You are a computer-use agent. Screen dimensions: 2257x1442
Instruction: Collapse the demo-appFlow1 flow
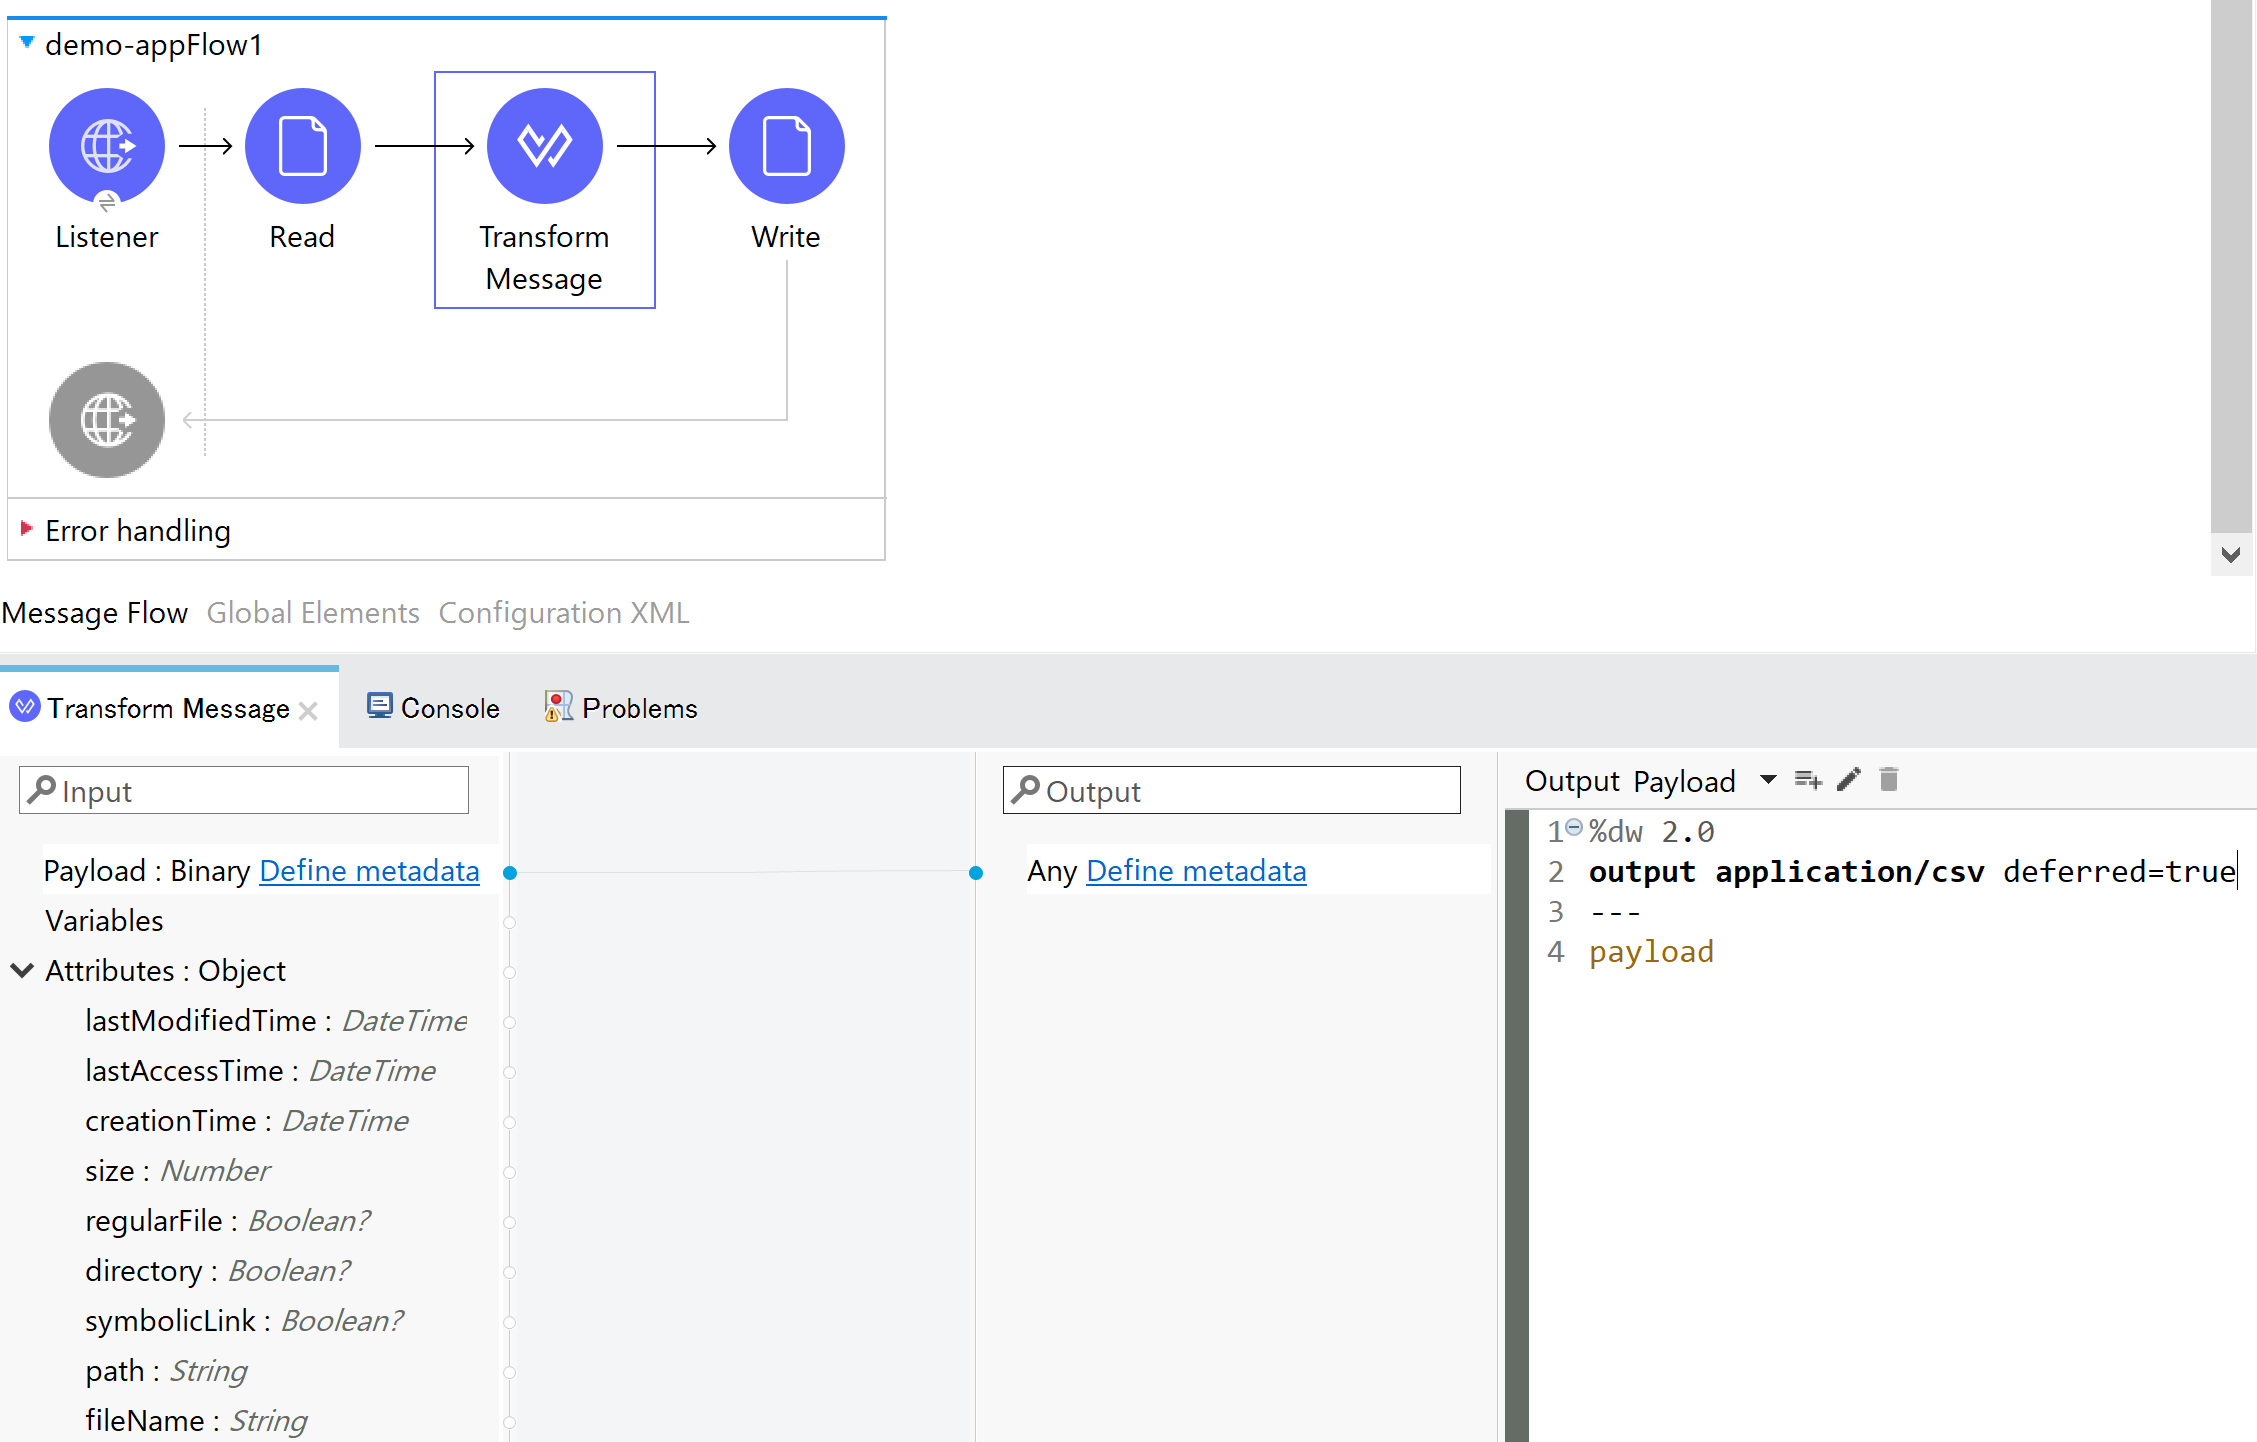(27, 43)
